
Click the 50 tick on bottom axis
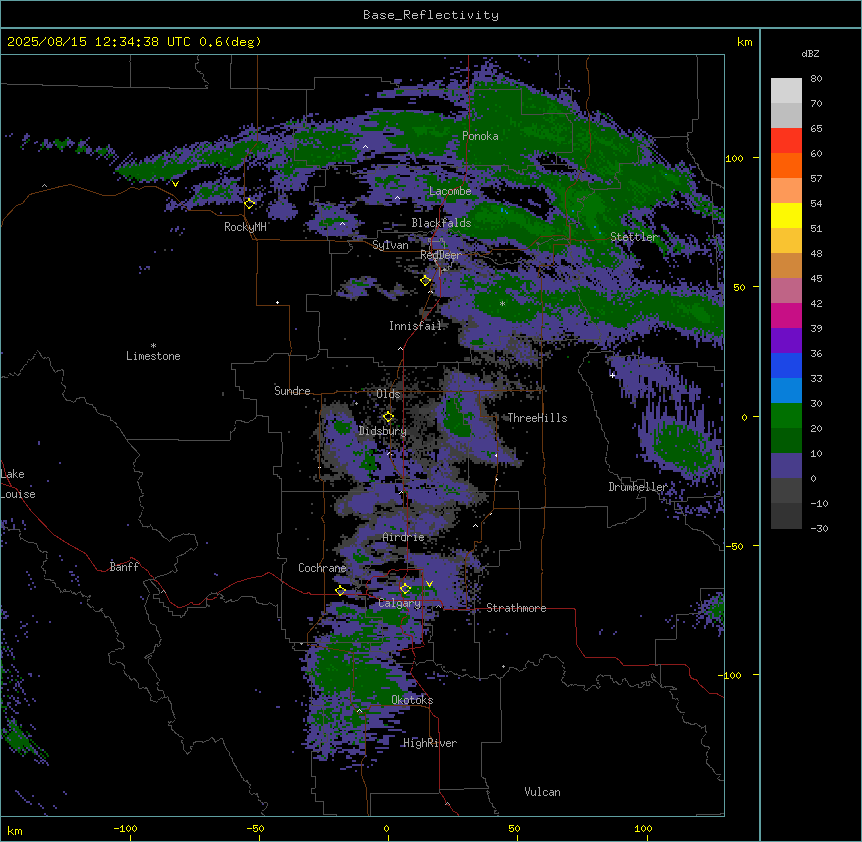point(514,828)
